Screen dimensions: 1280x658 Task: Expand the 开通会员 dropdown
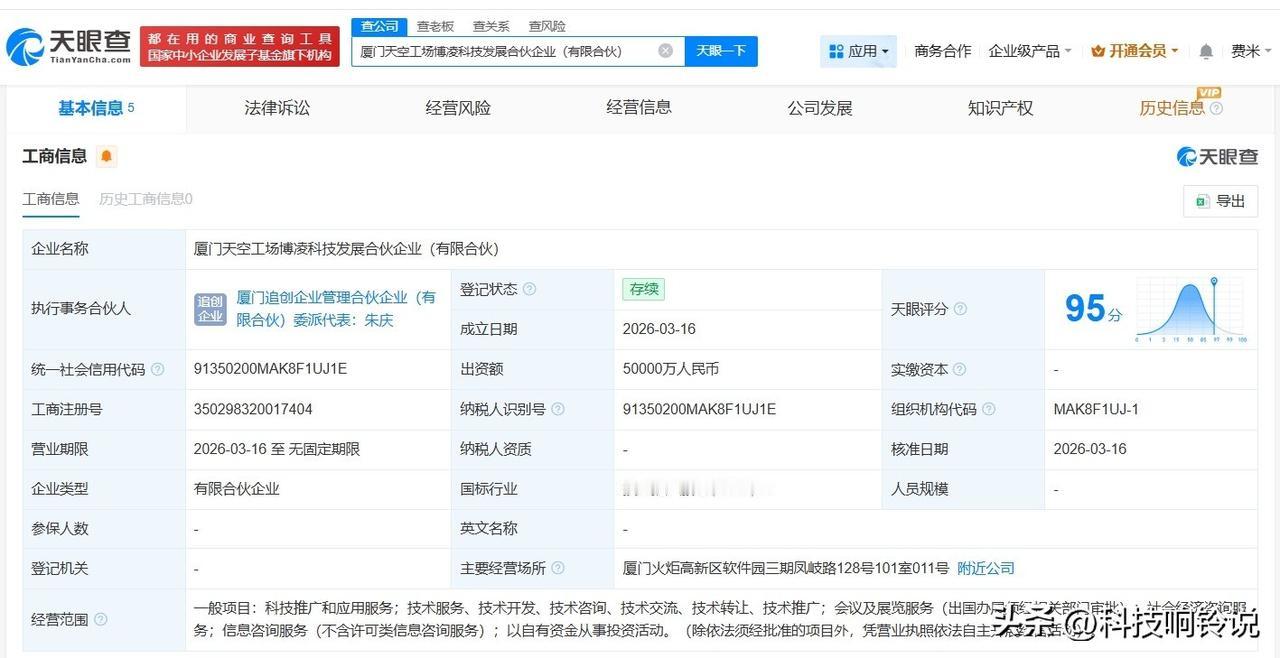click(1135, 51)
